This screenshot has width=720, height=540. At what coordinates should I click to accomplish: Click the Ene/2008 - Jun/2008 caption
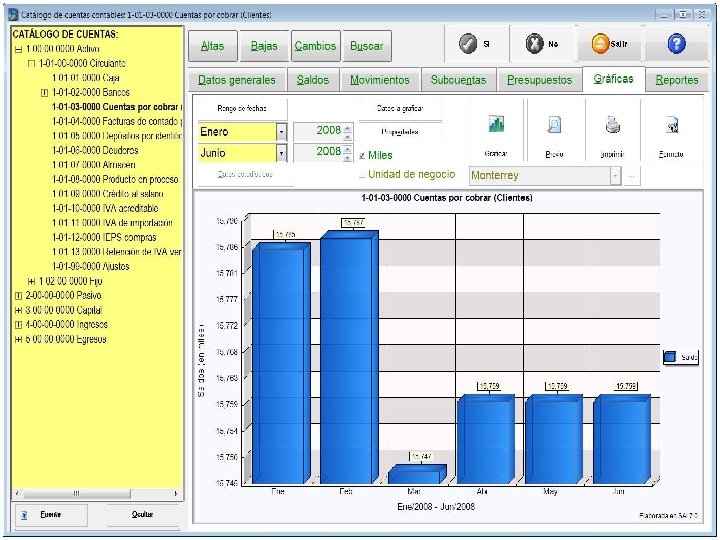(x=436, y=507)
